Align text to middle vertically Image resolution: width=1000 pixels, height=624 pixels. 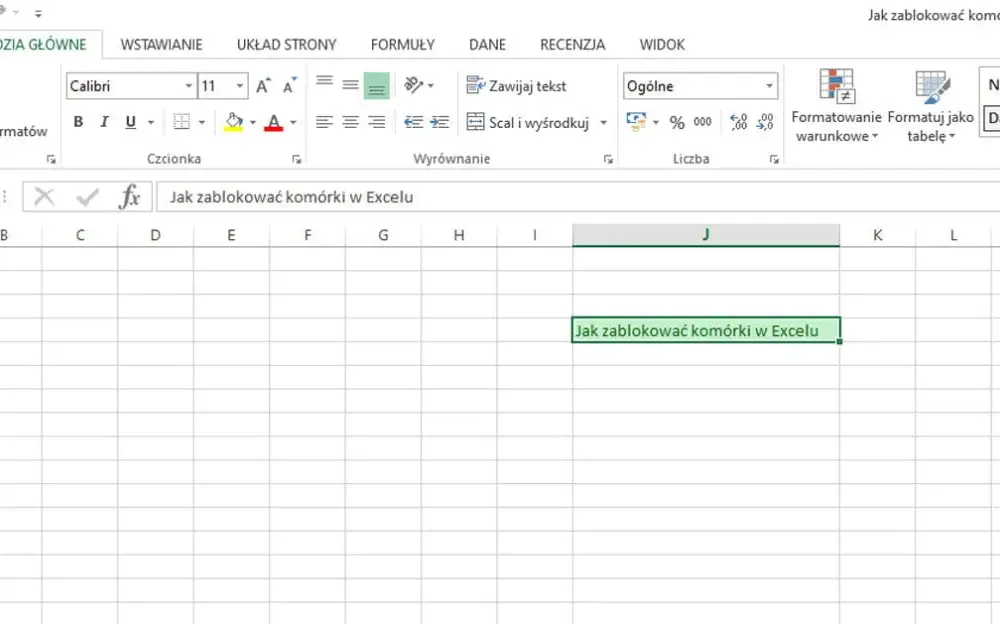(350, 84)
